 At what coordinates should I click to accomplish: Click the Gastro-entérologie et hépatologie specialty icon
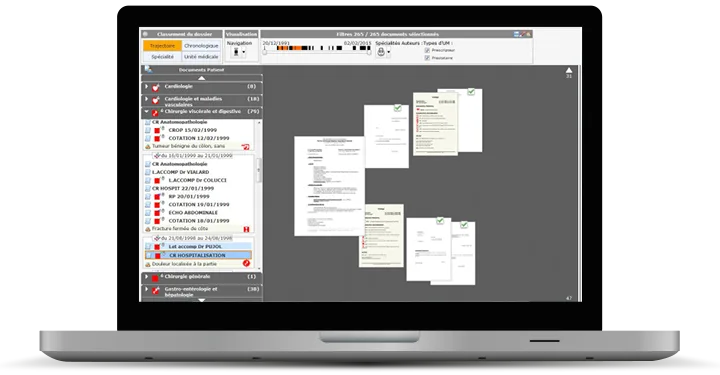click(156, 290)
